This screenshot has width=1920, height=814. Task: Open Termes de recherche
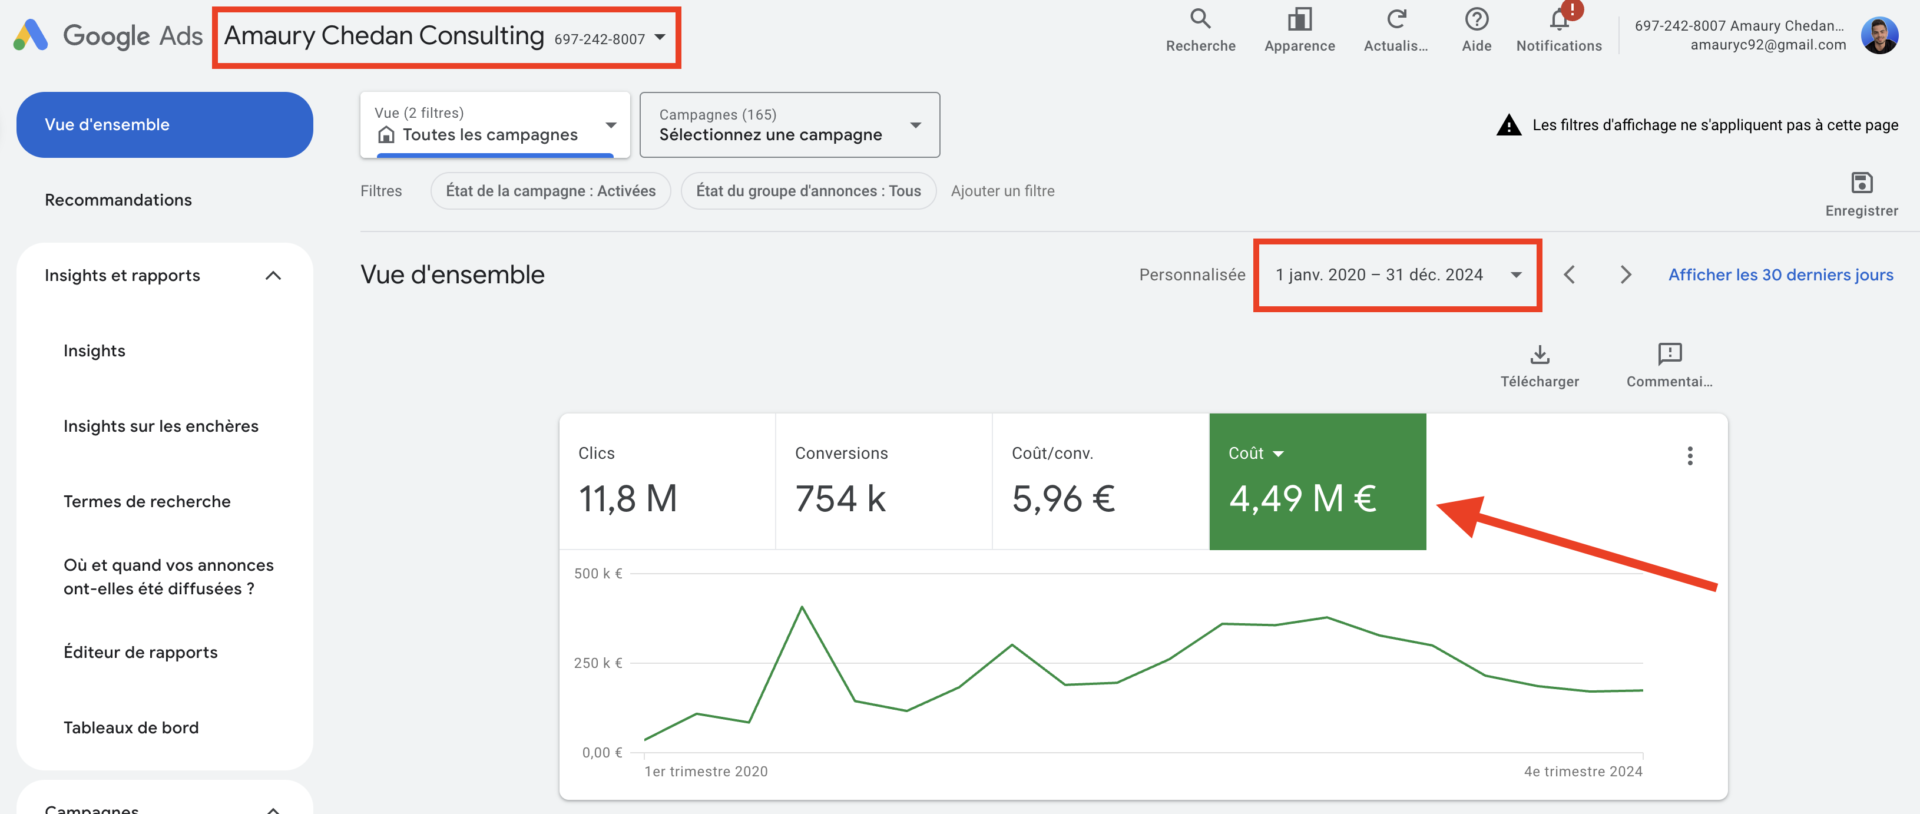click(x=147, y=501)
